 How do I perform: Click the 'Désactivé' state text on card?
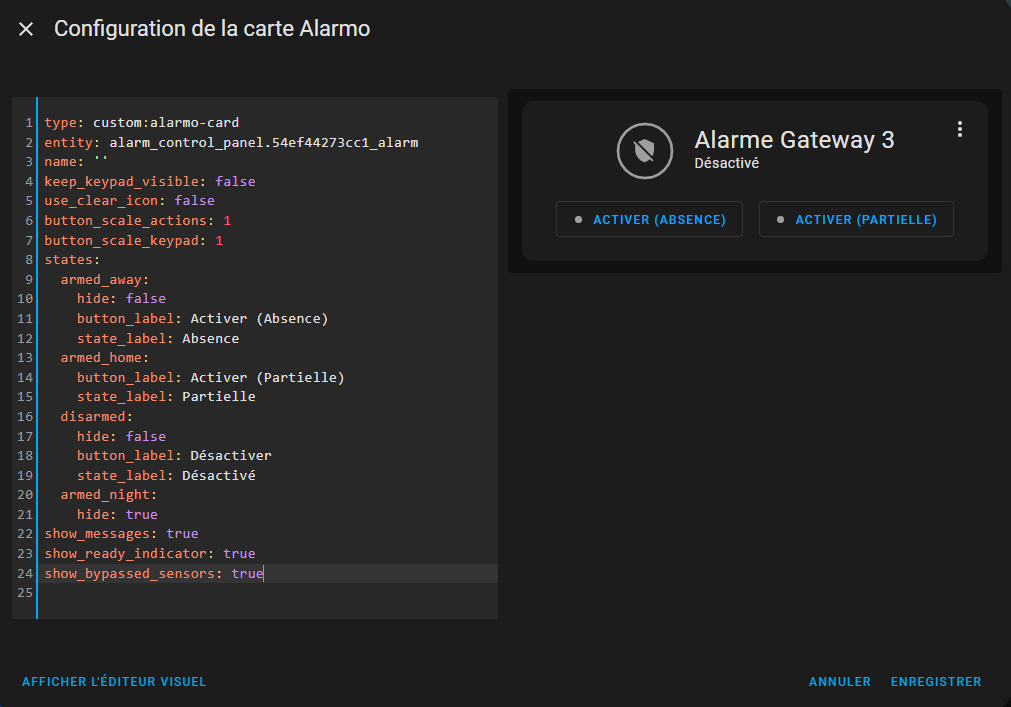[x=727, y=163]
